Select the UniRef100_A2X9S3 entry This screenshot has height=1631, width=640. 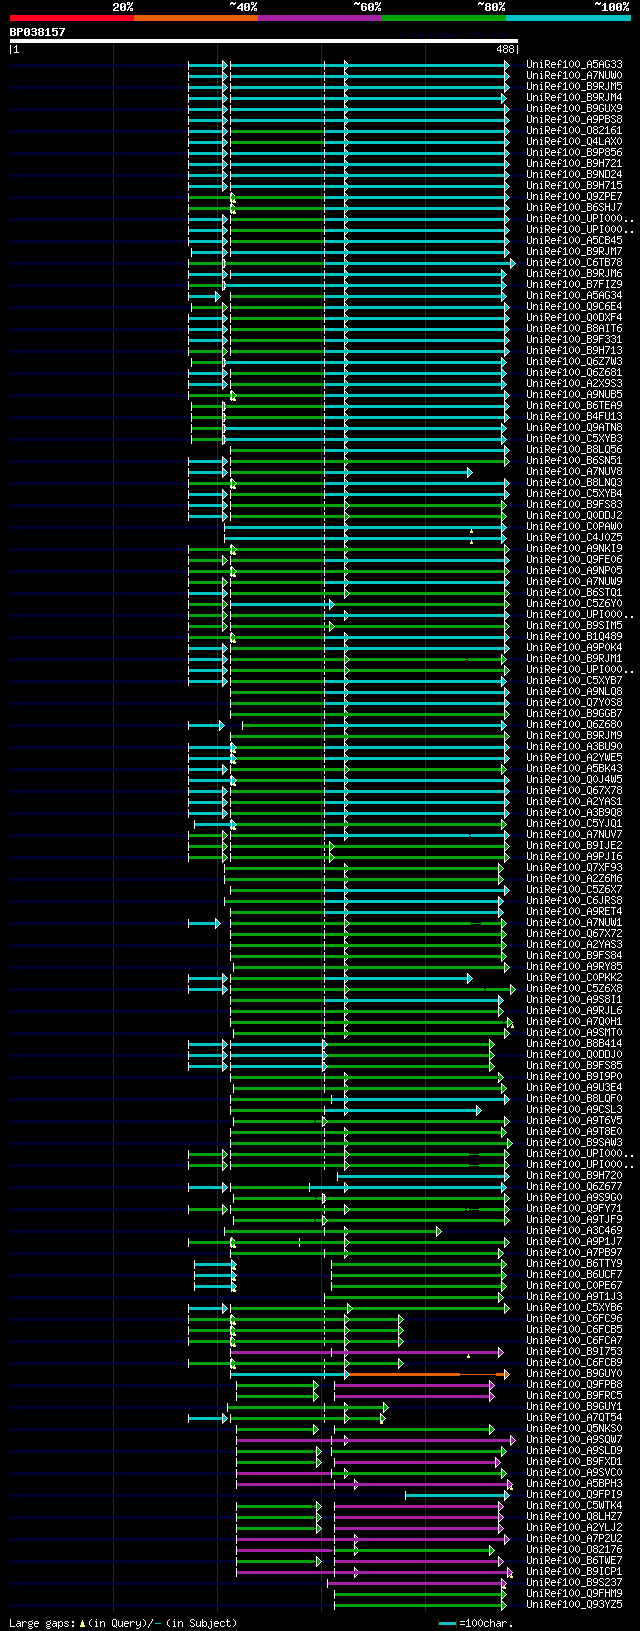click(x=574, y=383)
